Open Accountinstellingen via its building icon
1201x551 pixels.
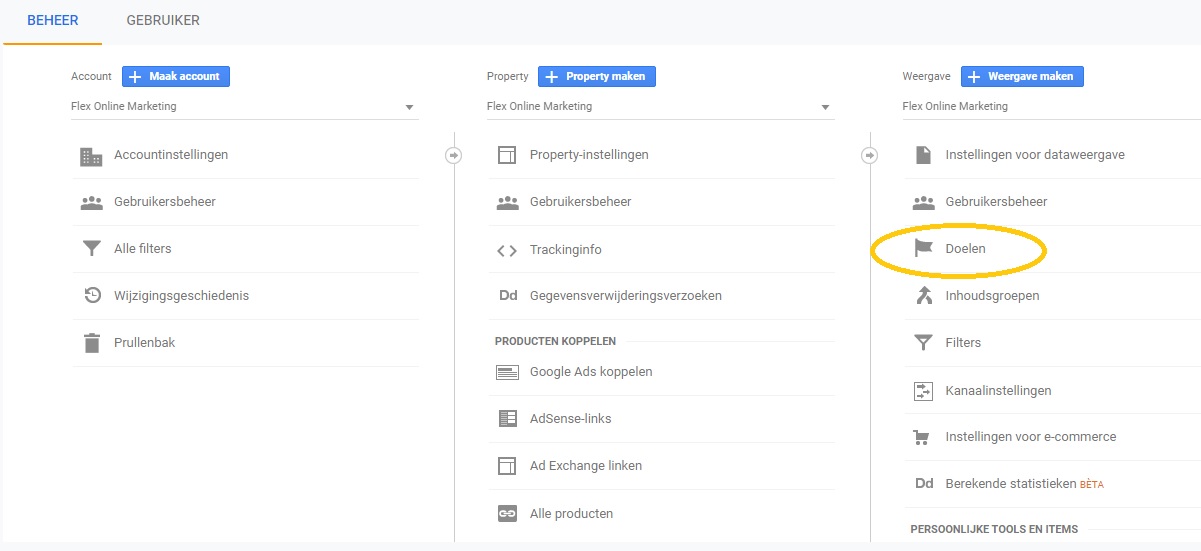click(x=92, y=156)
